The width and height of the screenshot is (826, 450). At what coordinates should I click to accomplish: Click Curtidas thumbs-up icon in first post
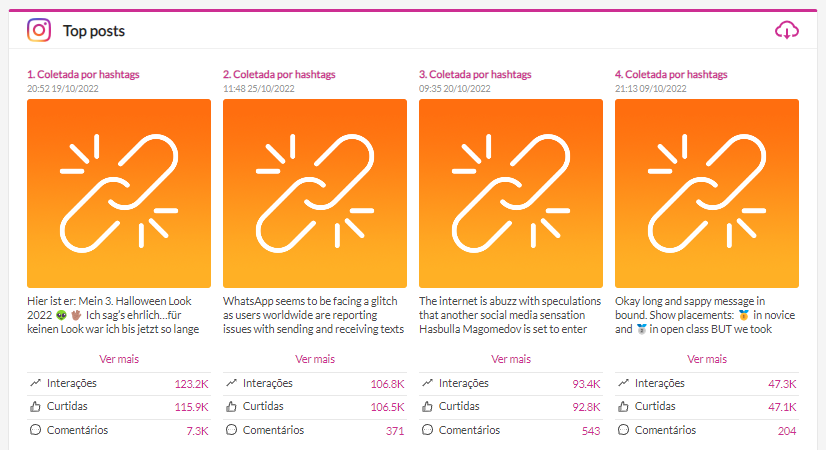(36, 406)
